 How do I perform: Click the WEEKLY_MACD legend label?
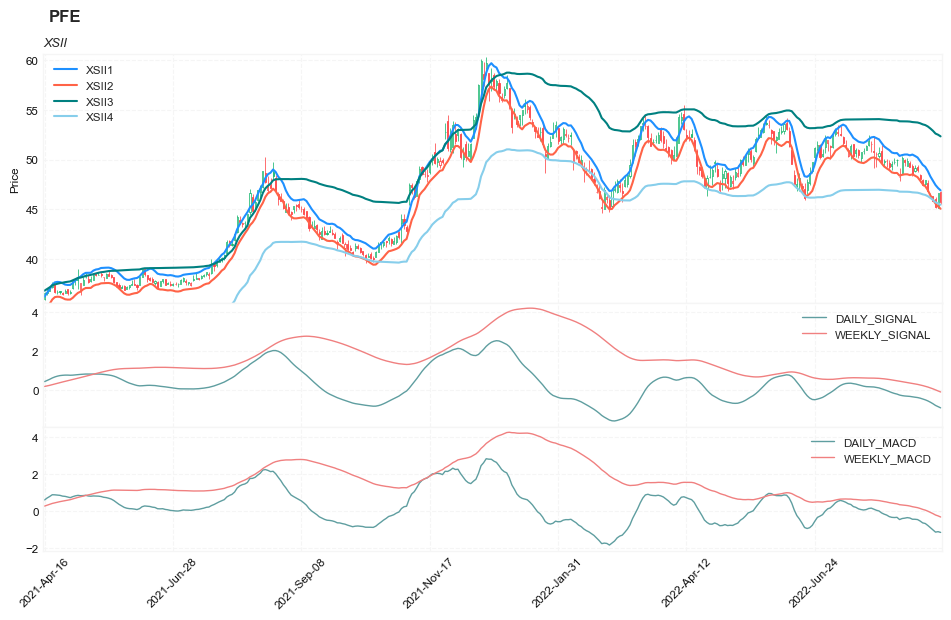click(886, 459)
